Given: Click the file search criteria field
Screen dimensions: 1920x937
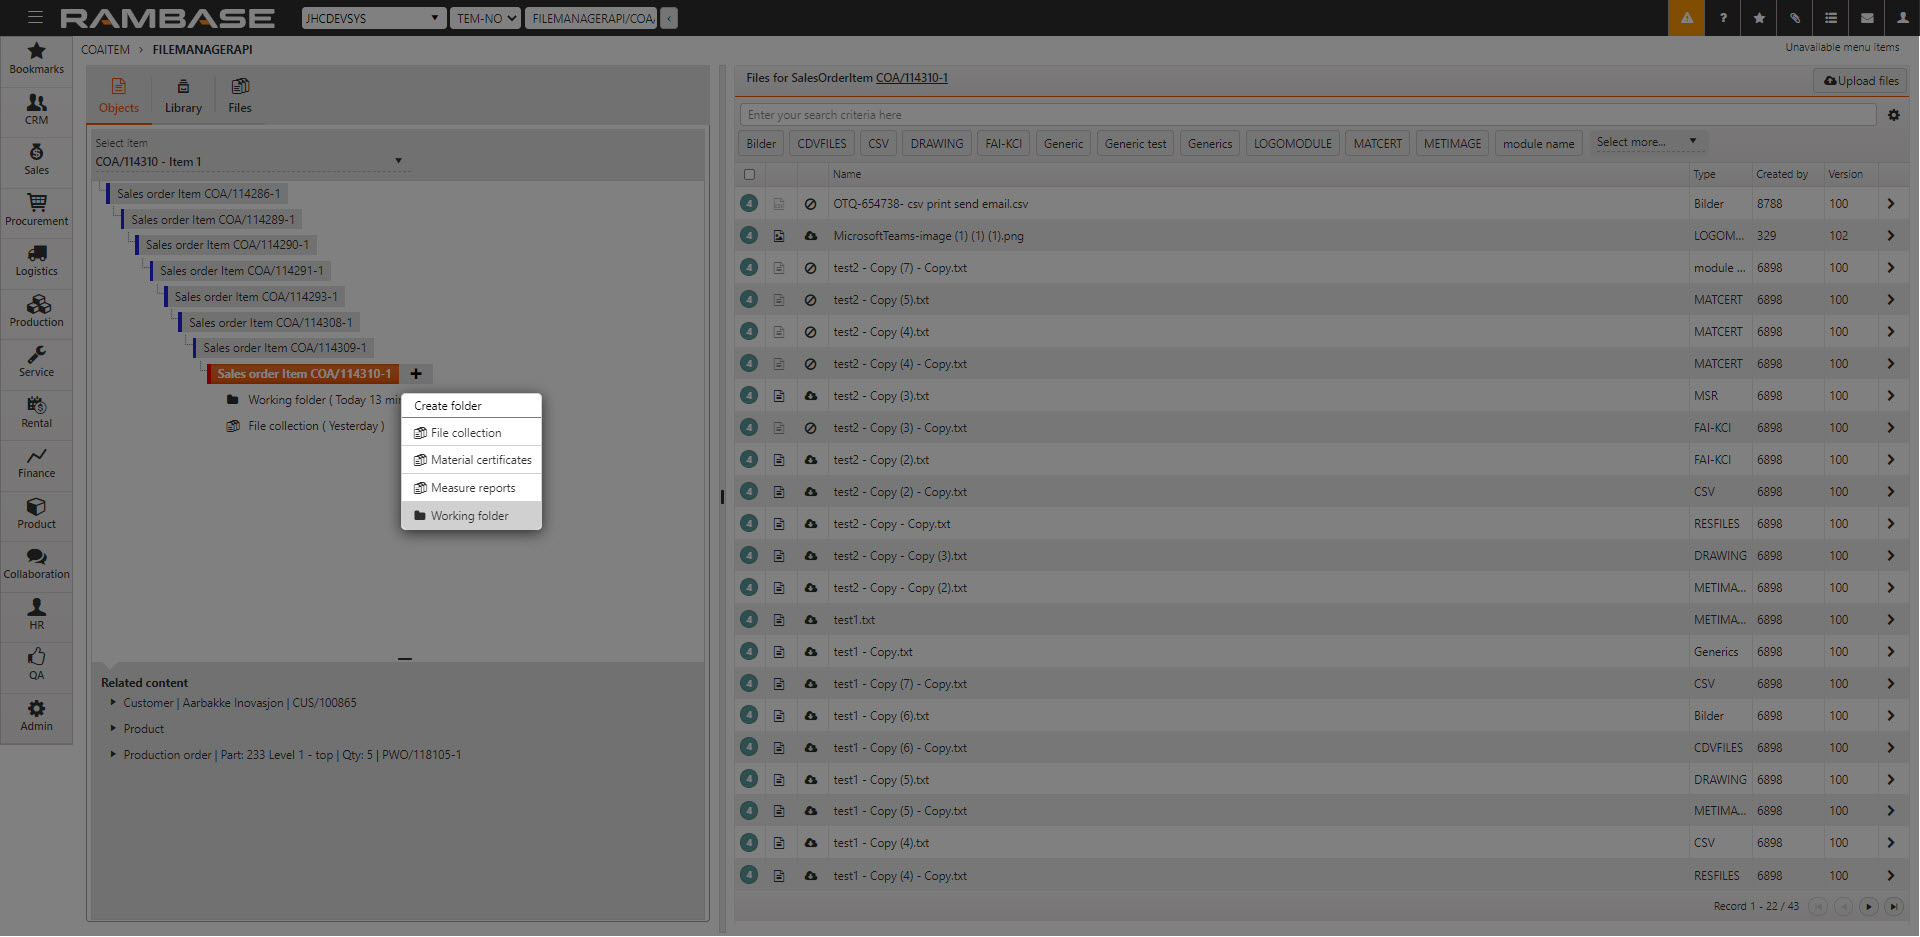Looking at the screenshot, I should coord(1306,115).
